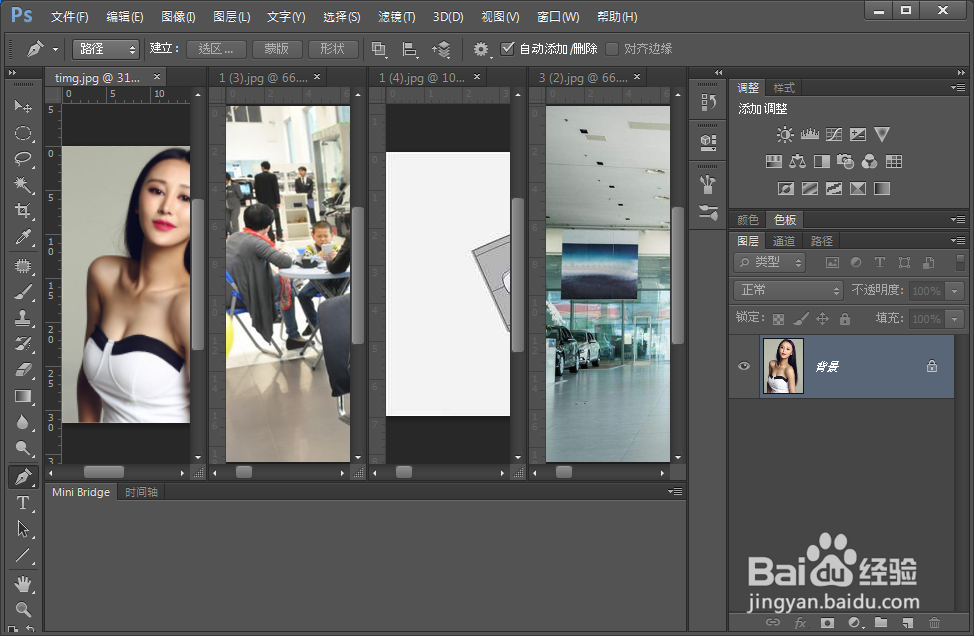The height and width of the screenshot is (636, 974).
Task: Click the Selection make button
Action: coord(216,49)
